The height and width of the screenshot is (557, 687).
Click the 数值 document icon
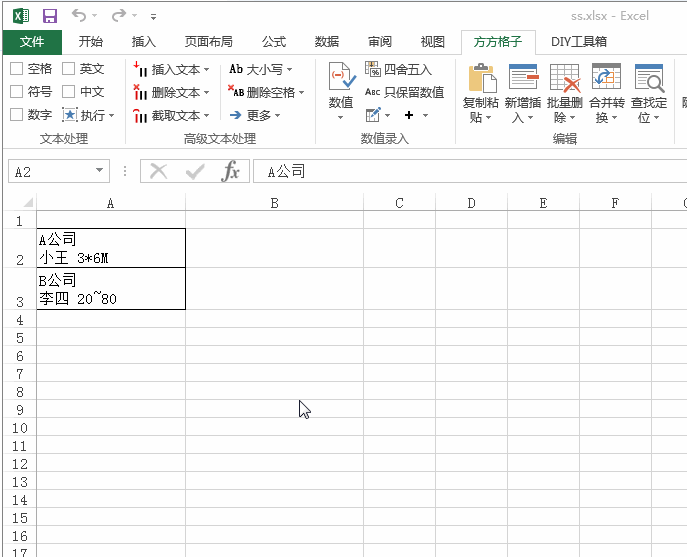tap(342, 77)
